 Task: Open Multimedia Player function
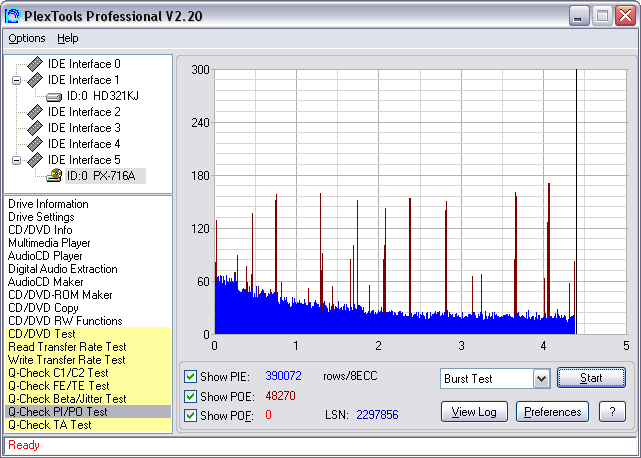click(x=49, y=243)
